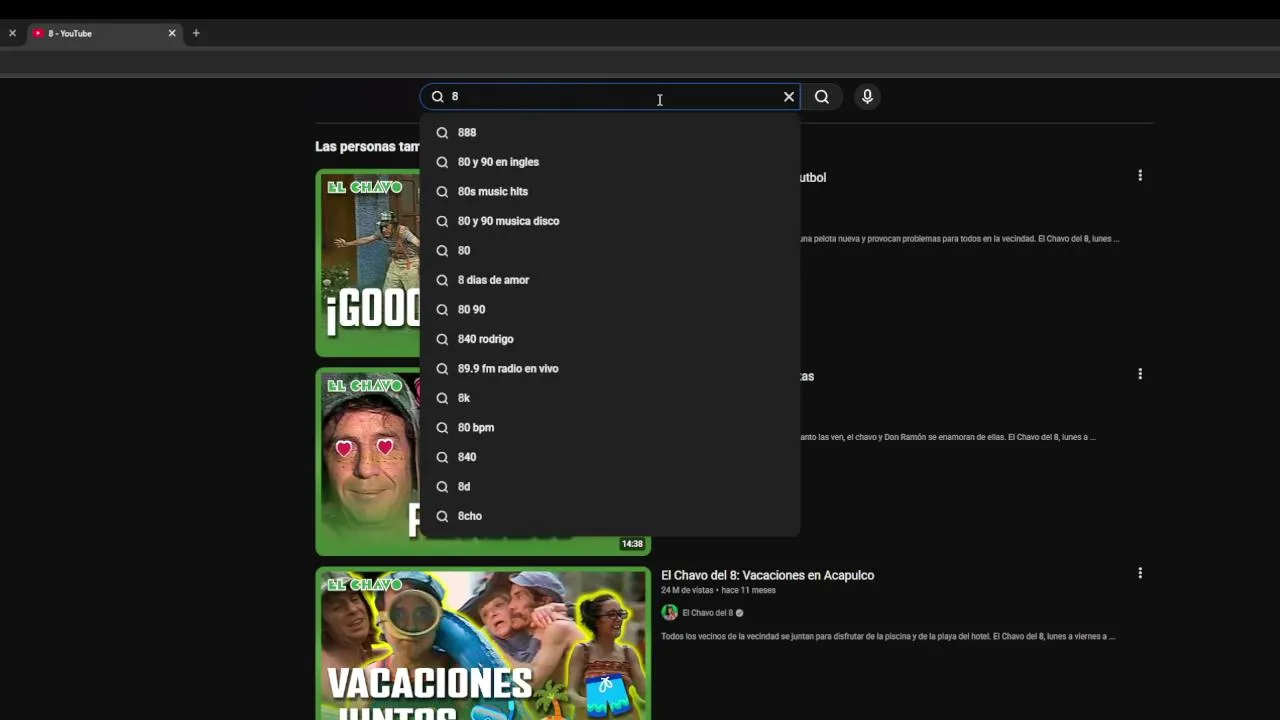Viewport: 1280px width, 720px height.
Task: Click the 'Las personas tam...' section heading
Action: click(367, 146)
